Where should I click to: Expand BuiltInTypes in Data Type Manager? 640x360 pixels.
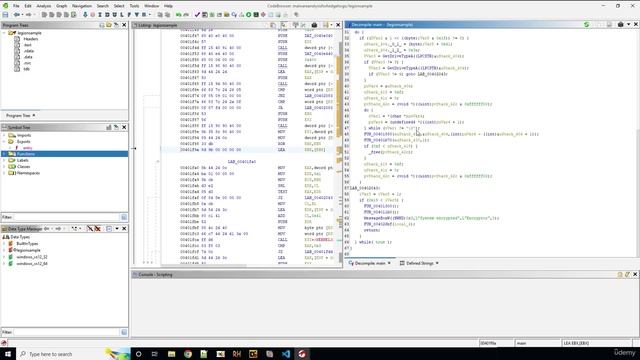[4, 244]
